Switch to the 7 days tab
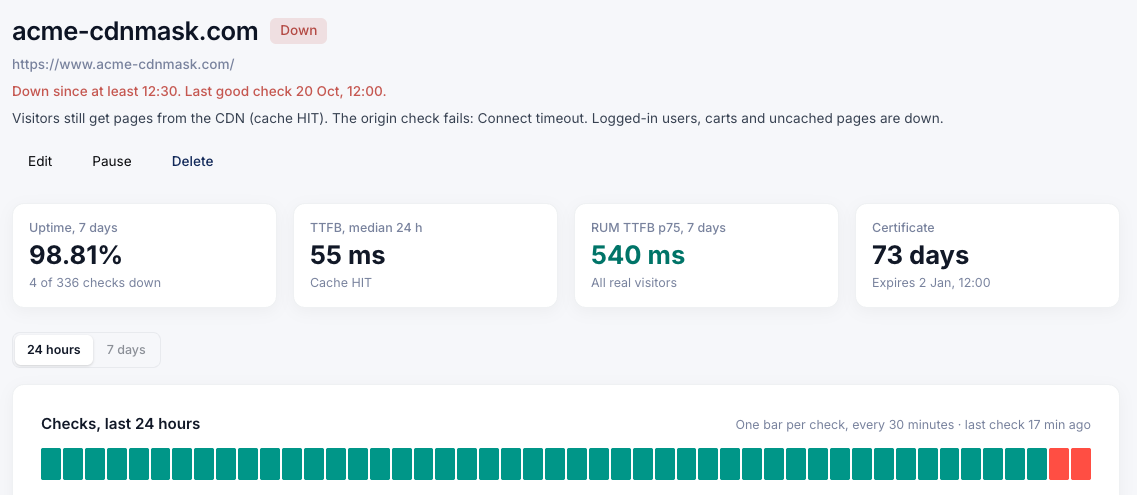Screen dimensions: 1137x495 pos(126,349)
